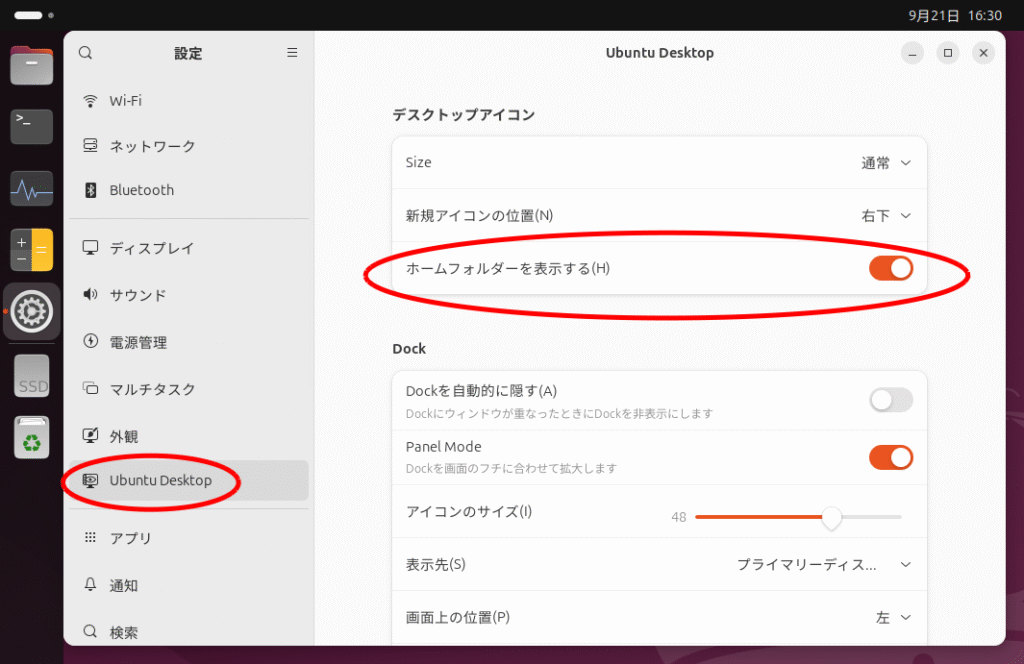Open the Size dropdown showing 通常
The width and height of the screenshot is (1024, 664).
(x=886, y=163)
